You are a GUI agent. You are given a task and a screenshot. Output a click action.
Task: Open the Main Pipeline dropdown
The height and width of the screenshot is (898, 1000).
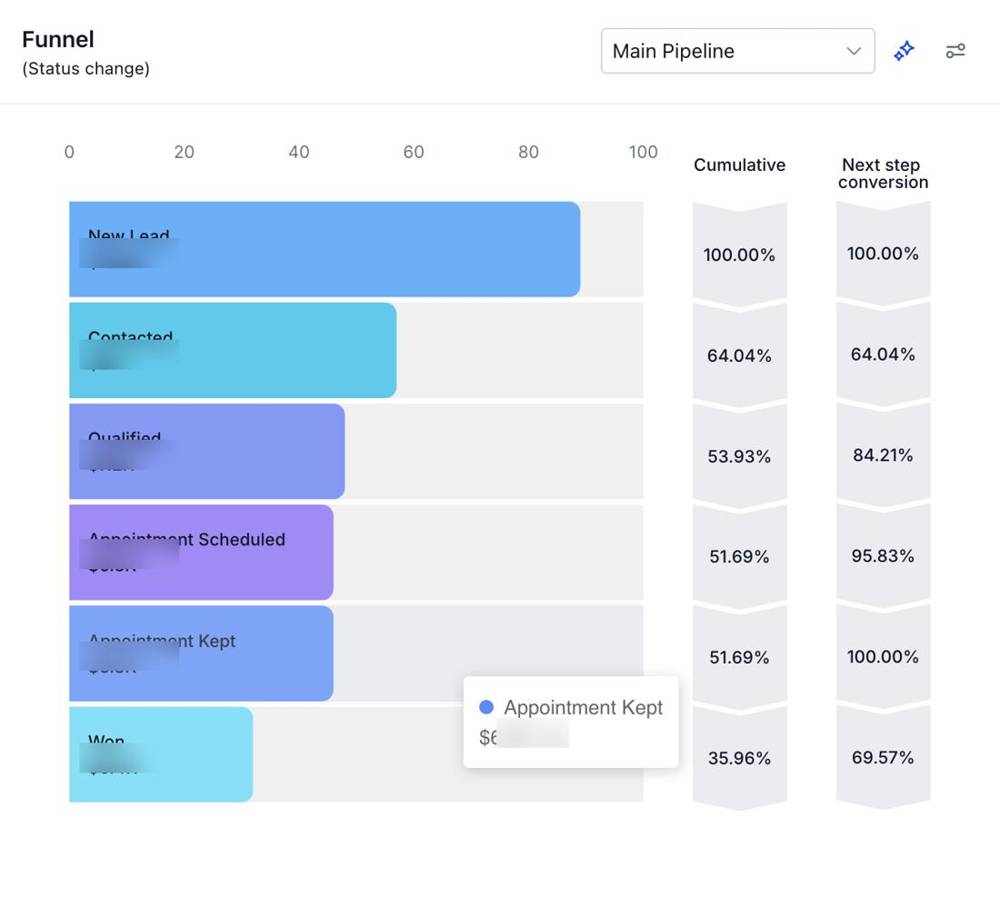tap(737, 51)
